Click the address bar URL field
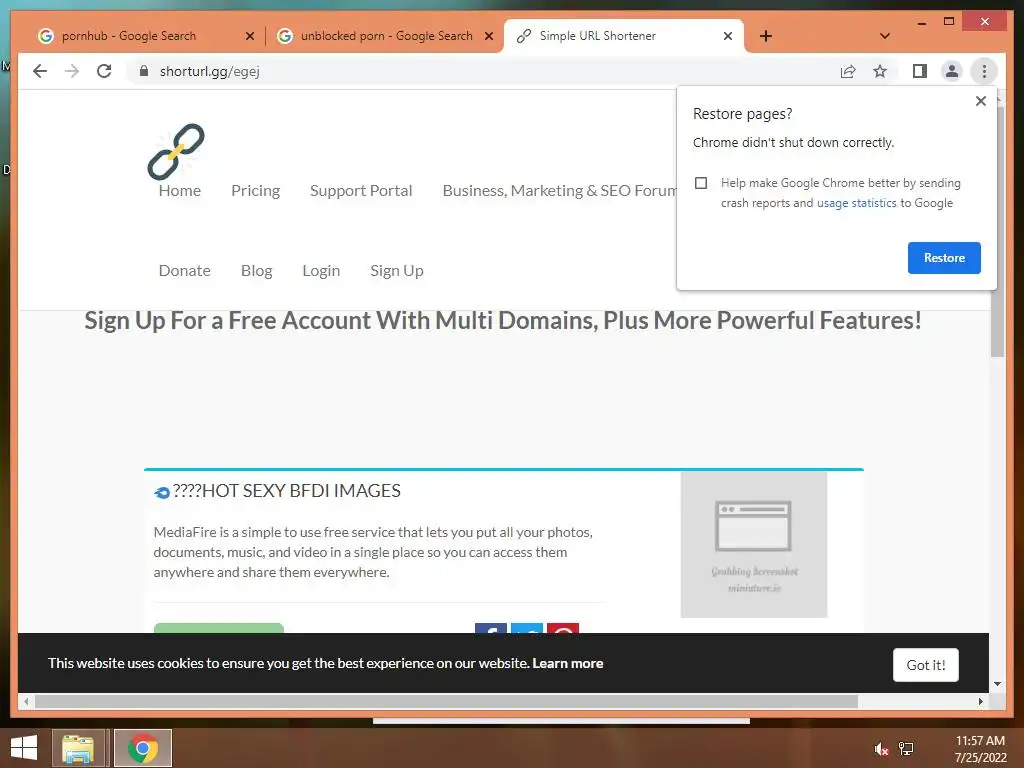Screen dimensions: 1024x768 (483, 71)
